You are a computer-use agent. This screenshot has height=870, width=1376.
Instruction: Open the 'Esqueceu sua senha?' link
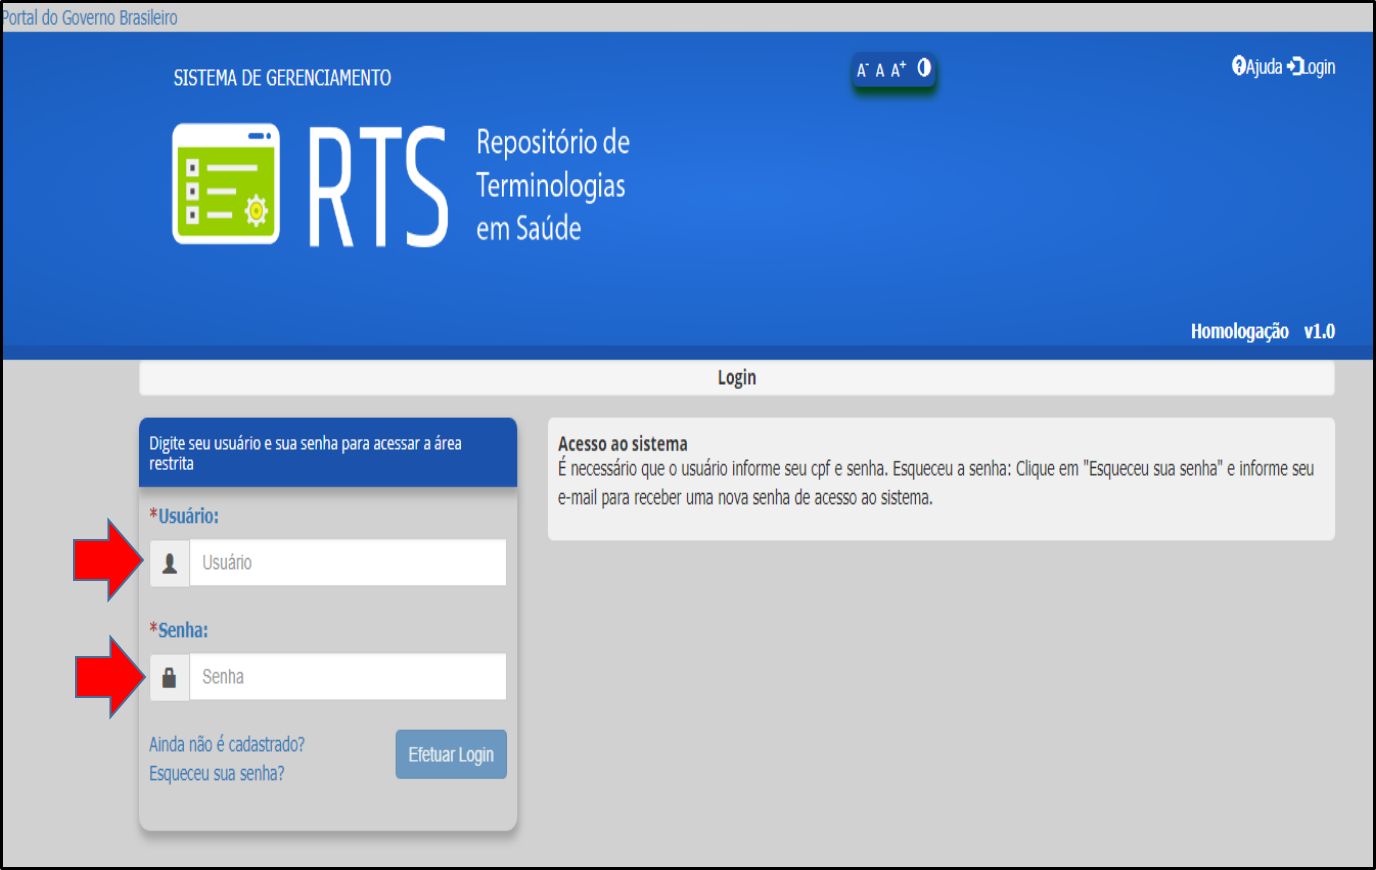(x=217, y=774)
